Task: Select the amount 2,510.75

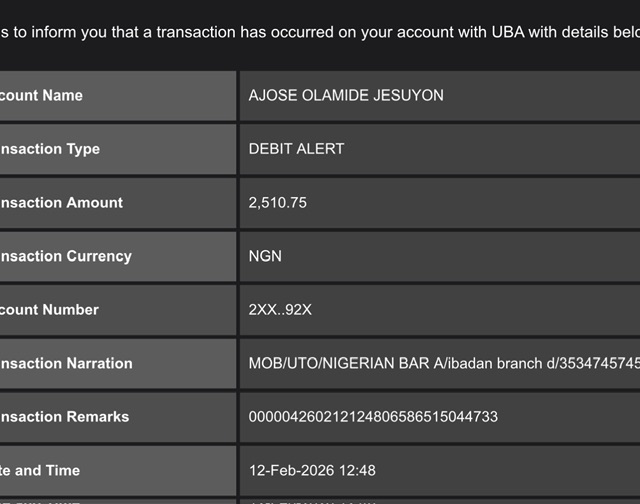Action: pyautogui.click(x=278, y=203)
